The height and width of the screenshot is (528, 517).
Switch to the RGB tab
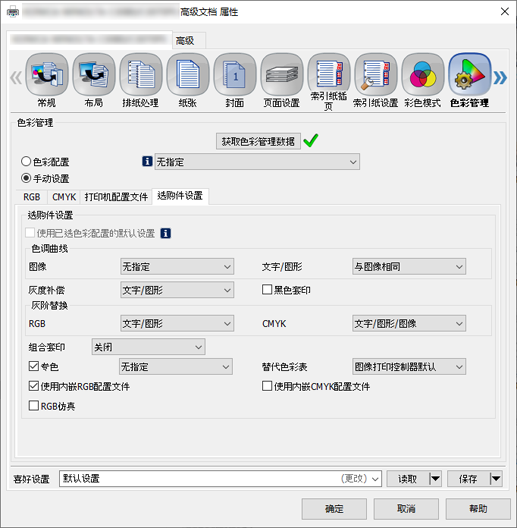32,197
